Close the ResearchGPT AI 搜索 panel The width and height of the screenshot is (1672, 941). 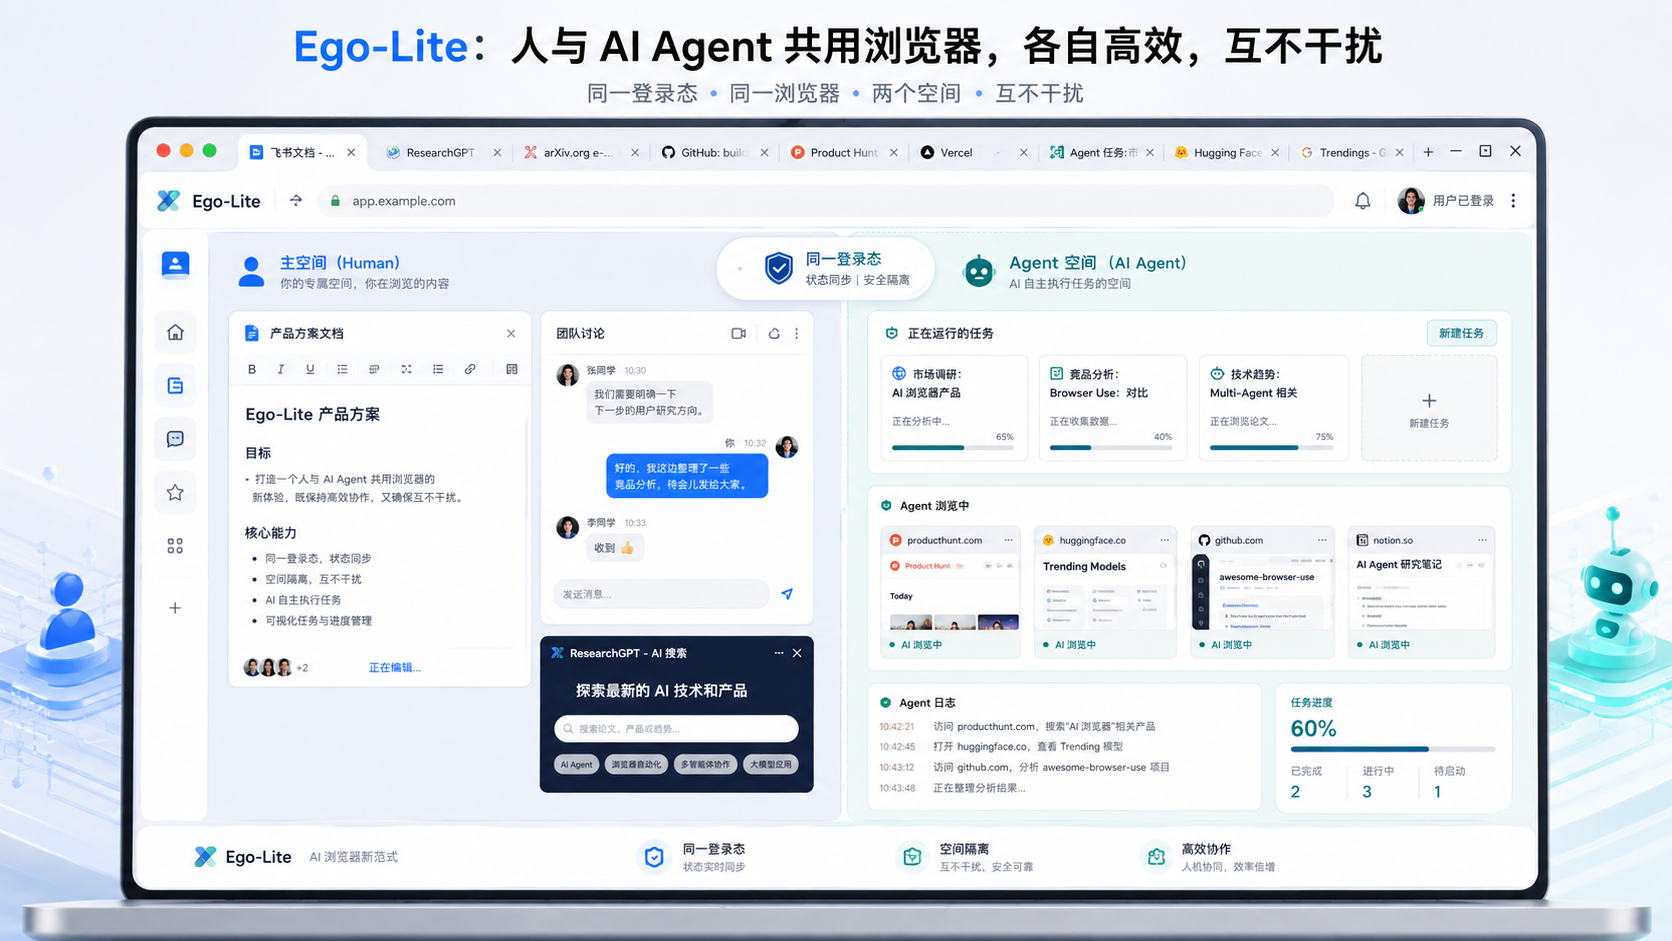[x=797, y=653]
